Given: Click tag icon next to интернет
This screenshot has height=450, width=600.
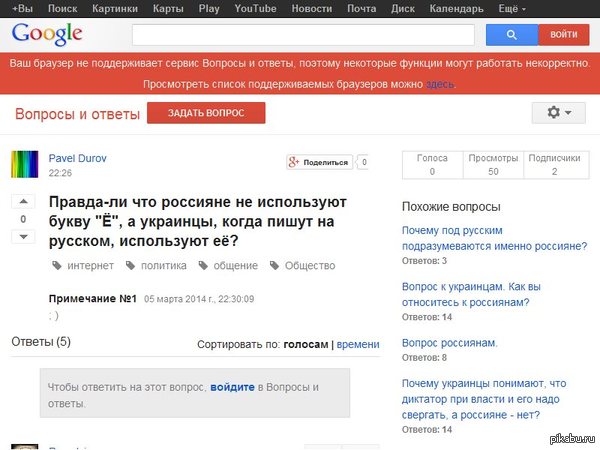Looking at the screenshot, I should [x=57, y=266].
